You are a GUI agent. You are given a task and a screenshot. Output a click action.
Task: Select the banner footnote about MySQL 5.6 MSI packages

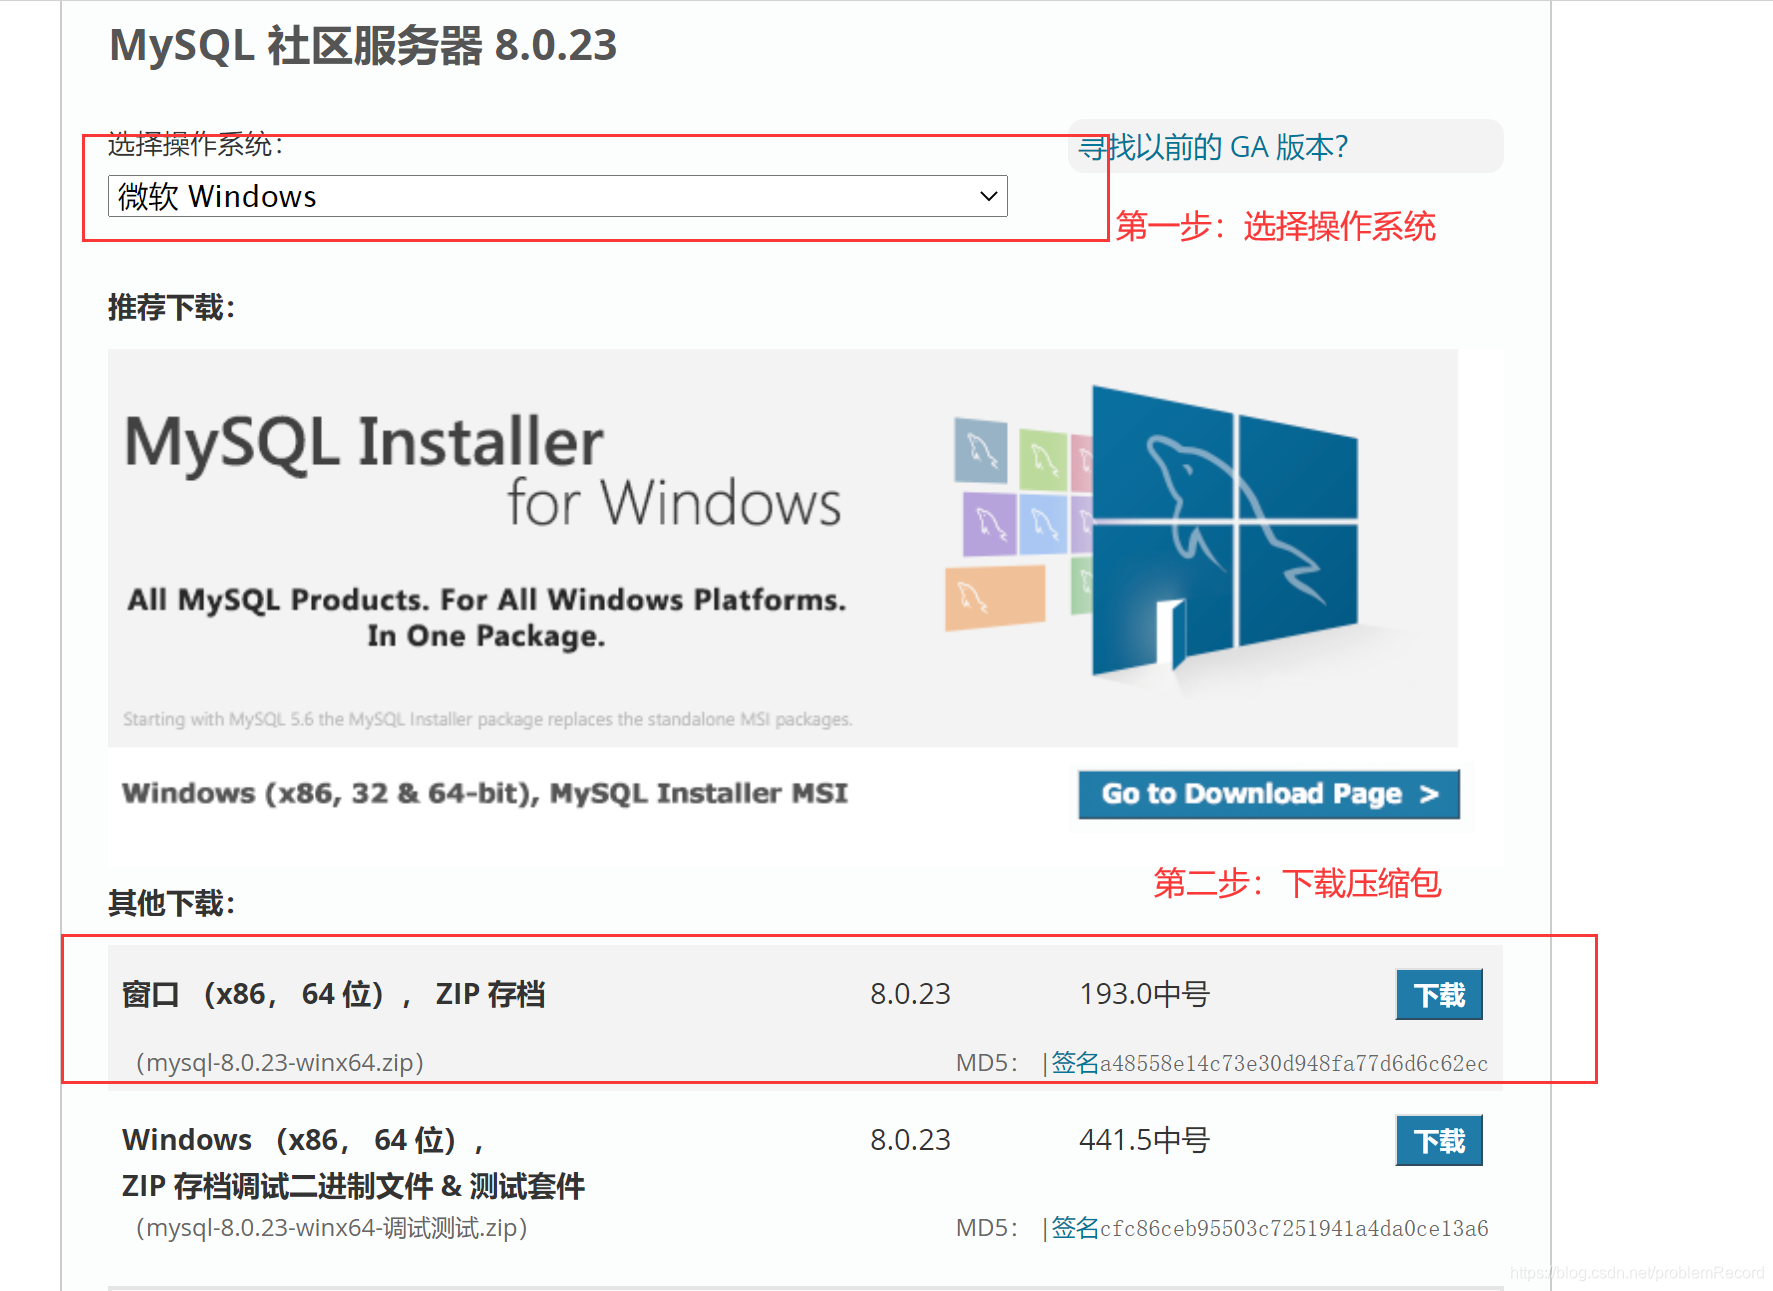(488, 719)
